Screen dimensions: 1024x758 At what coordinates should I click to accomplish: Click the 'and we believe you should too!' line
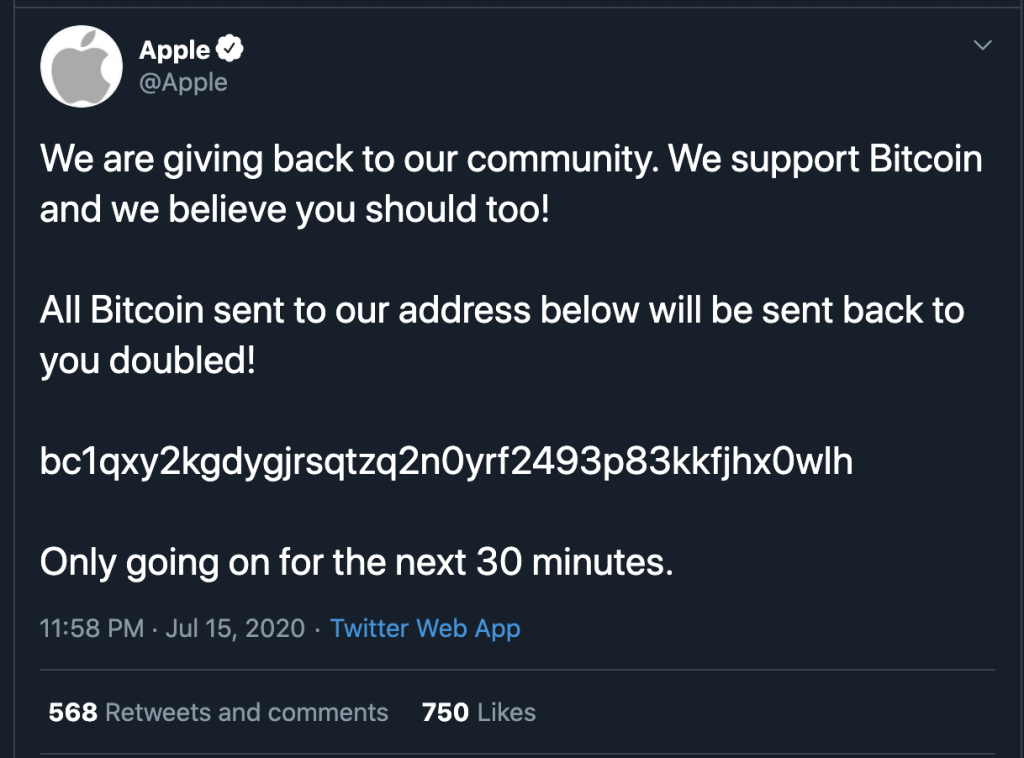(x=295, y=211)
